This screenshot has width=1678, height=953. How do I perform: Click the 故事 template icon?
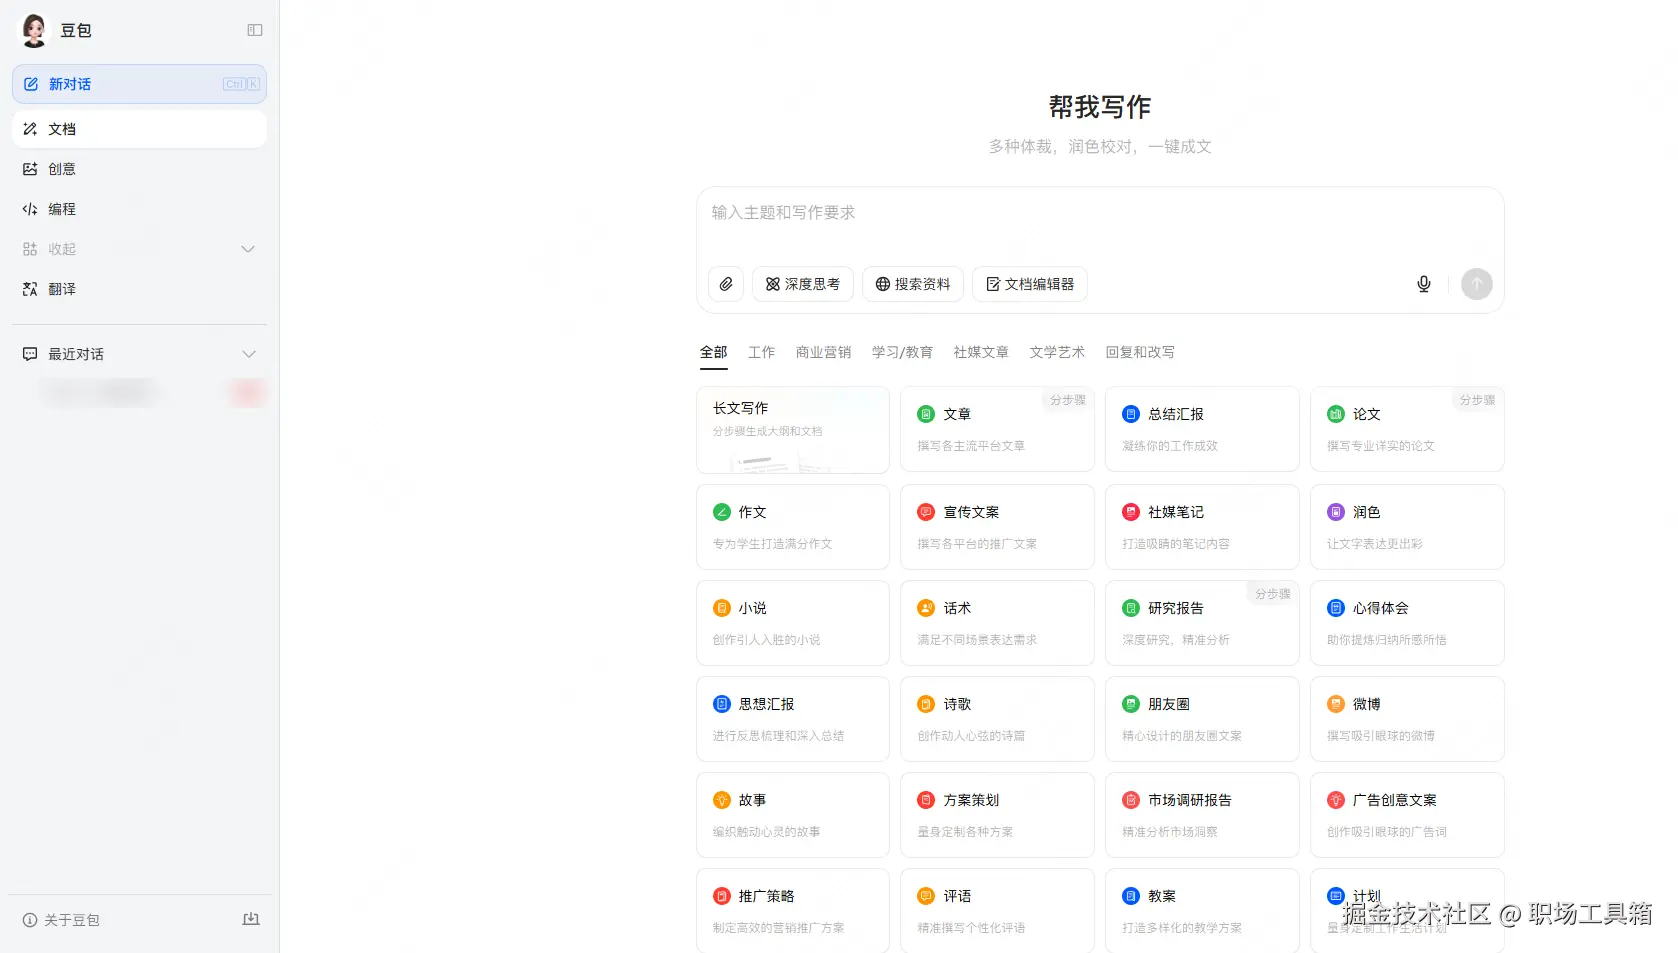click(722, 800)
